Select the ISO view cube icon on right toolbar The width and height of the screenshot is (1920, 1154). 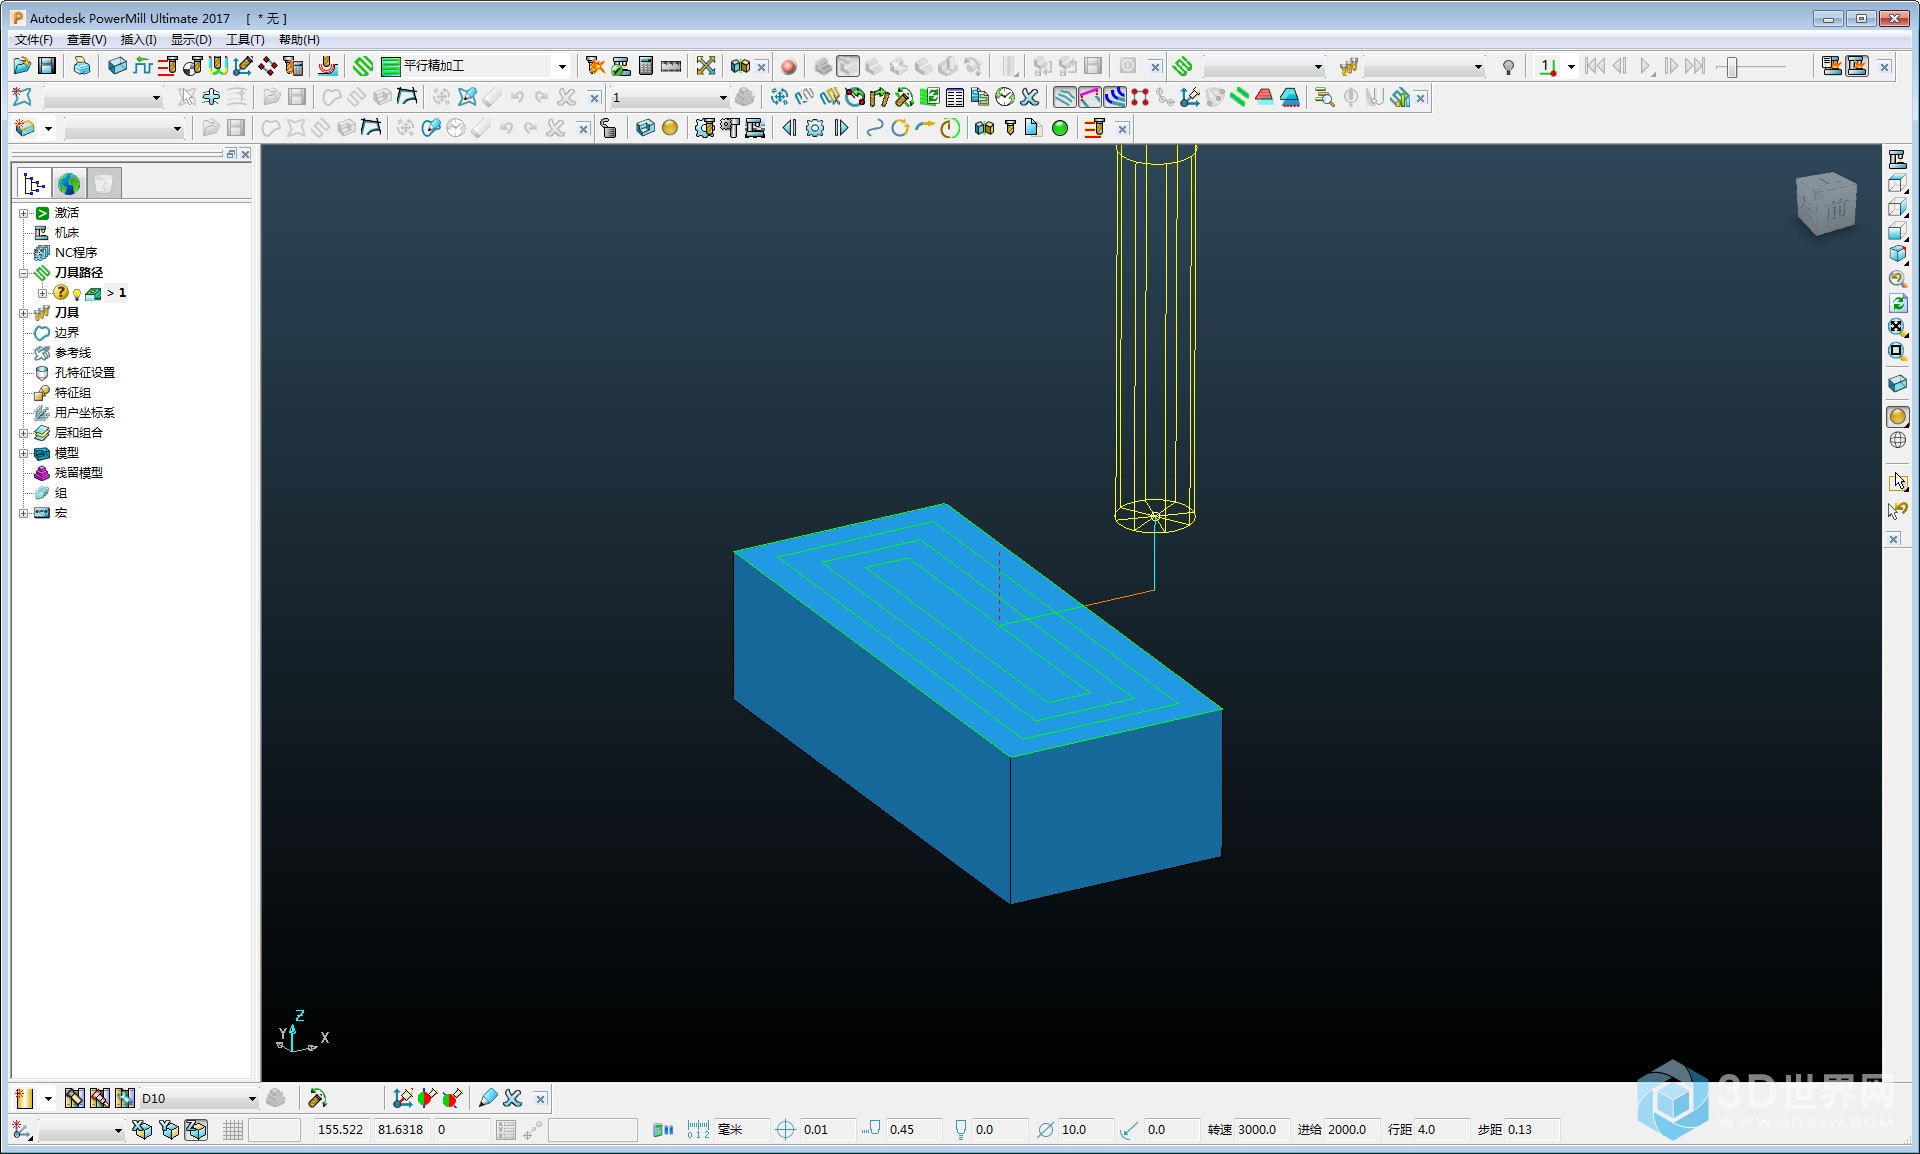[x=1897, y=255]
